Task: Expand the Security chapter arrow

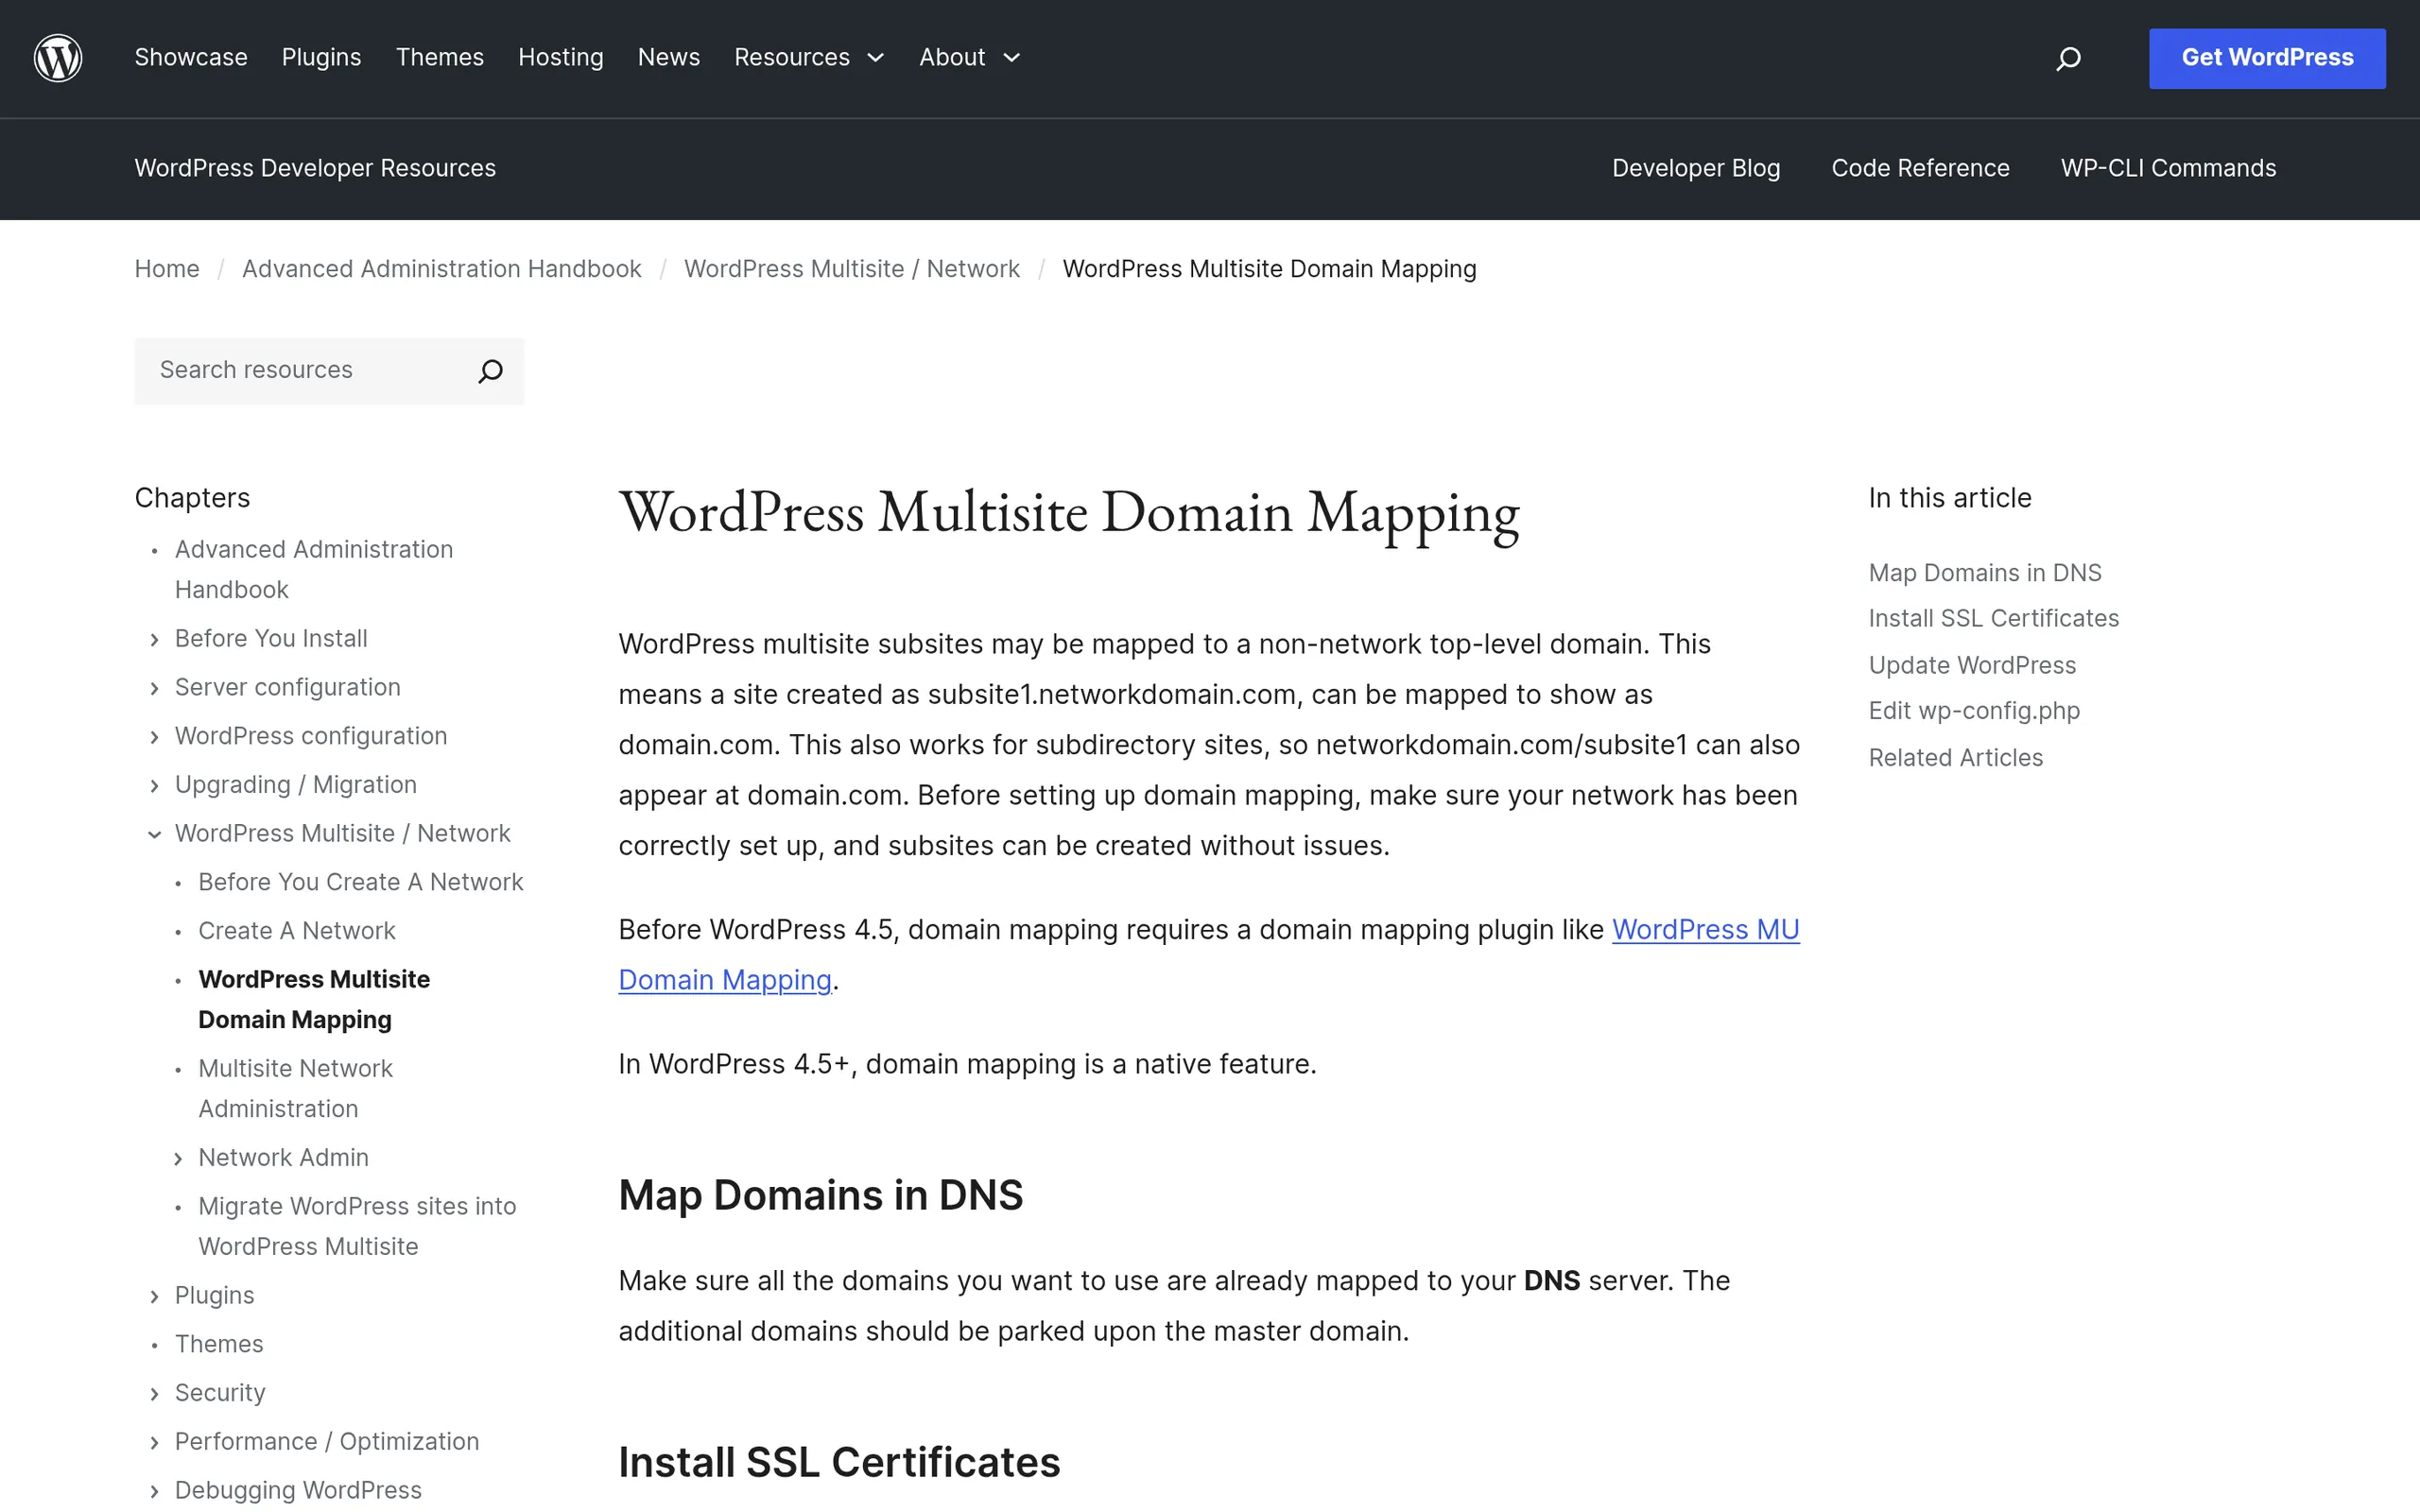Action: (154, 1395)
